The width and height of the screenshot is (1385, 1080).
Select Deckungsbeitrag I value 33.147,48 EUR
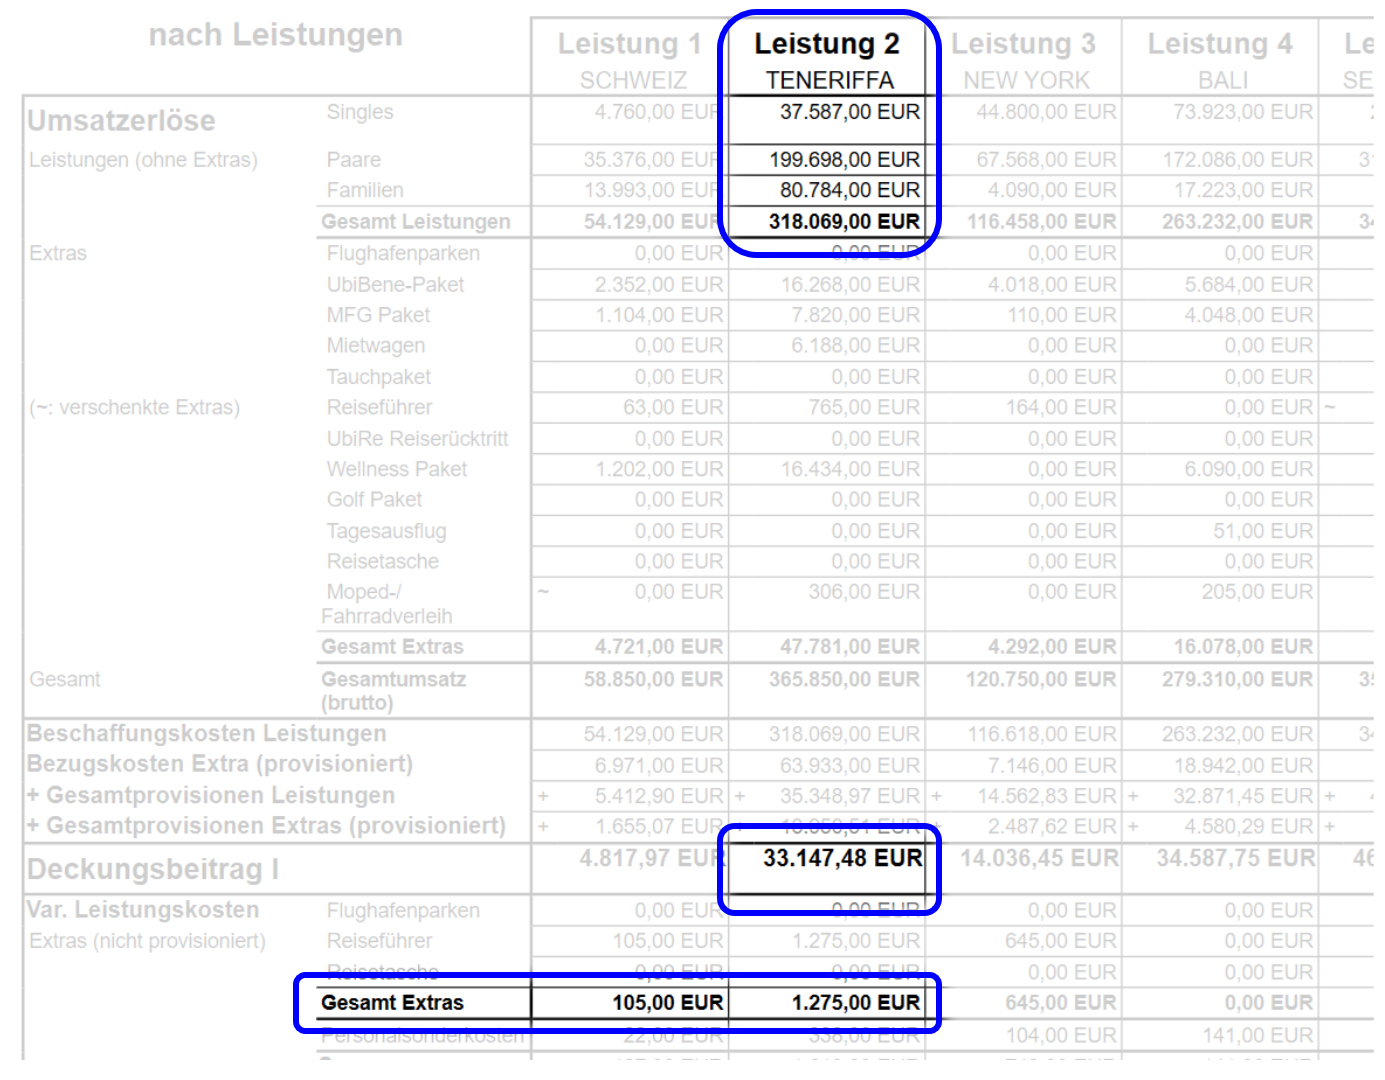point(842,858)
